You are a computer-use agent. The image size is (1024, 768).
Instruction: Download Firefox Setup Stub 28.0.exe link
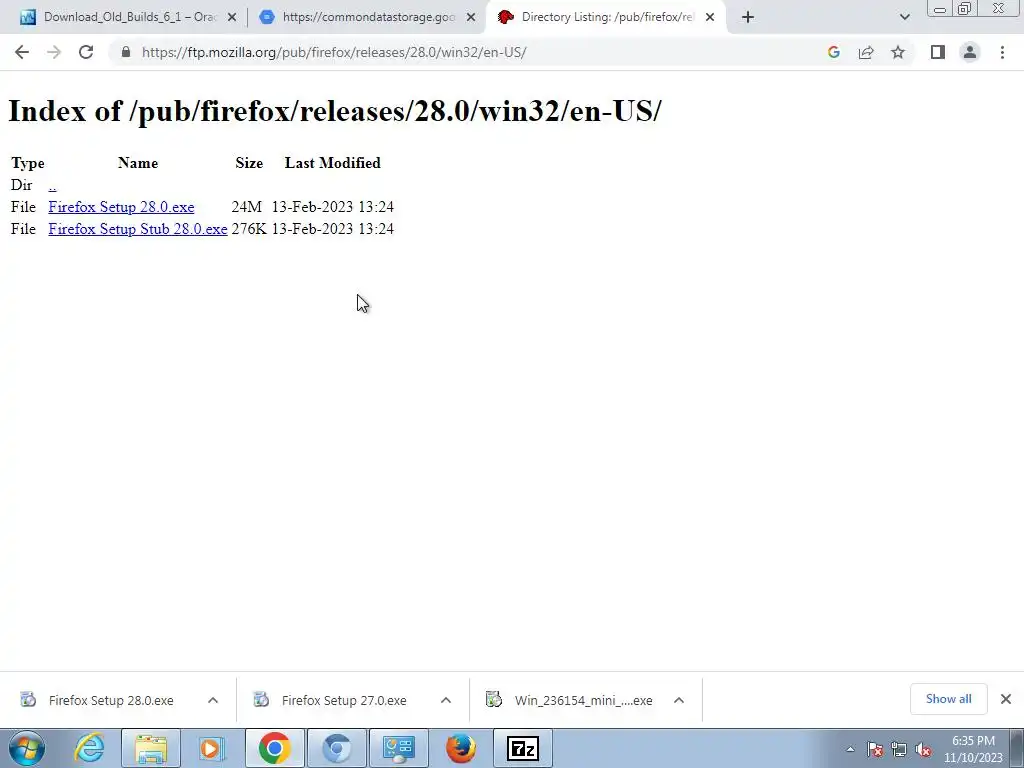pyautogui.click(x=138, y=229)
